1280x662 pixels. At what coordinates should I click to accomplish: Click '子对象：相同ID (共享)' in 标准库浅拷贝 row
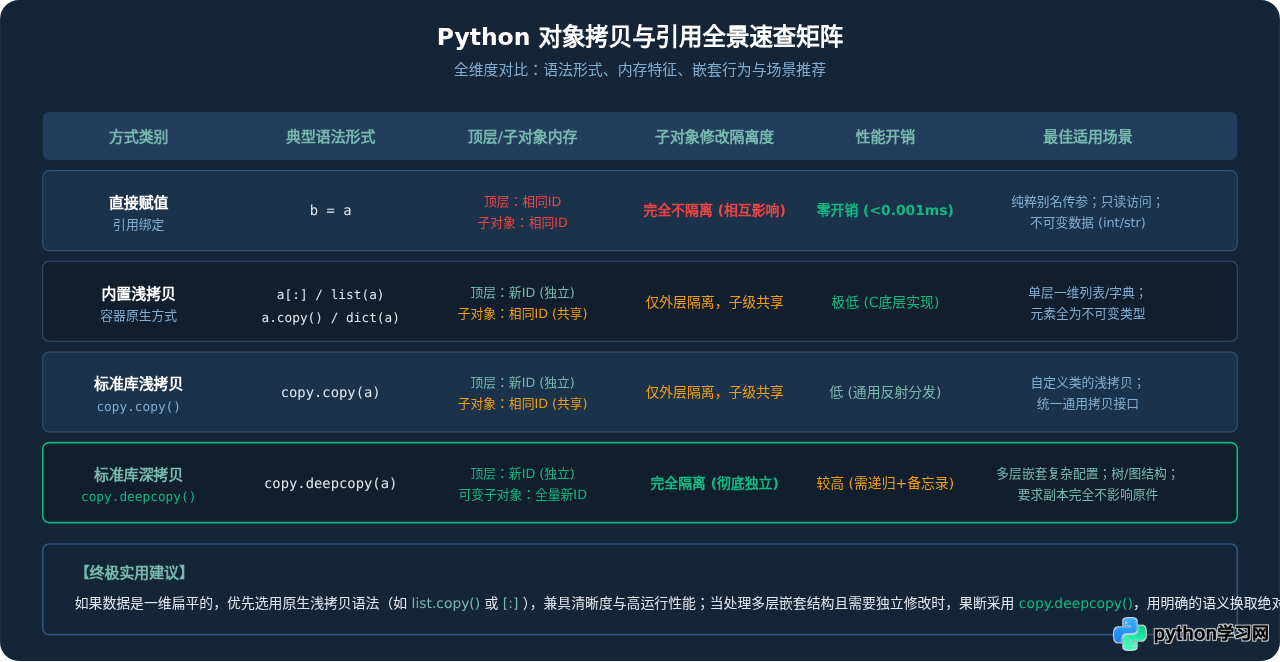(522, 404)
